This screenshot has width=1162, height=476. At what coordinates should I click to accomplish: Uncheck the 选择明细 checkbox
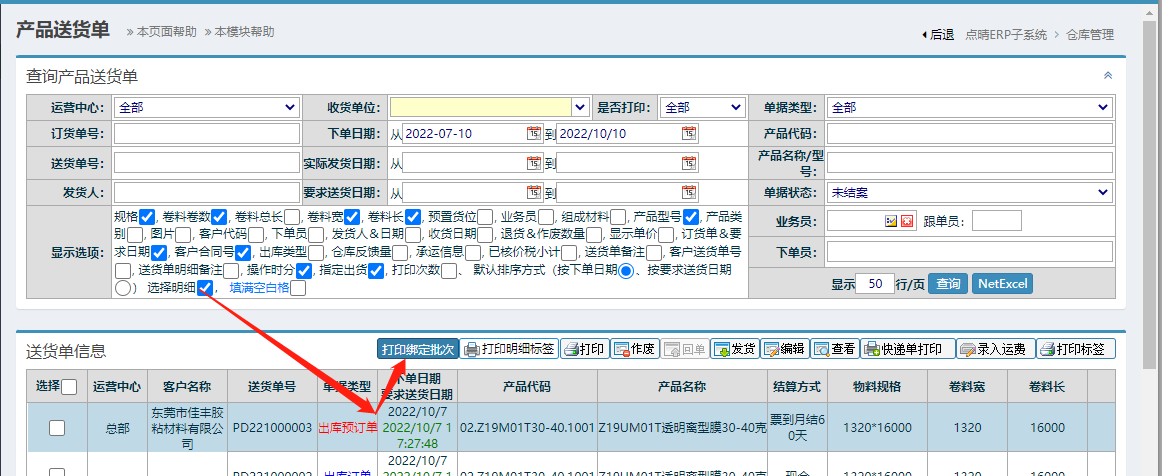(207, 288)
